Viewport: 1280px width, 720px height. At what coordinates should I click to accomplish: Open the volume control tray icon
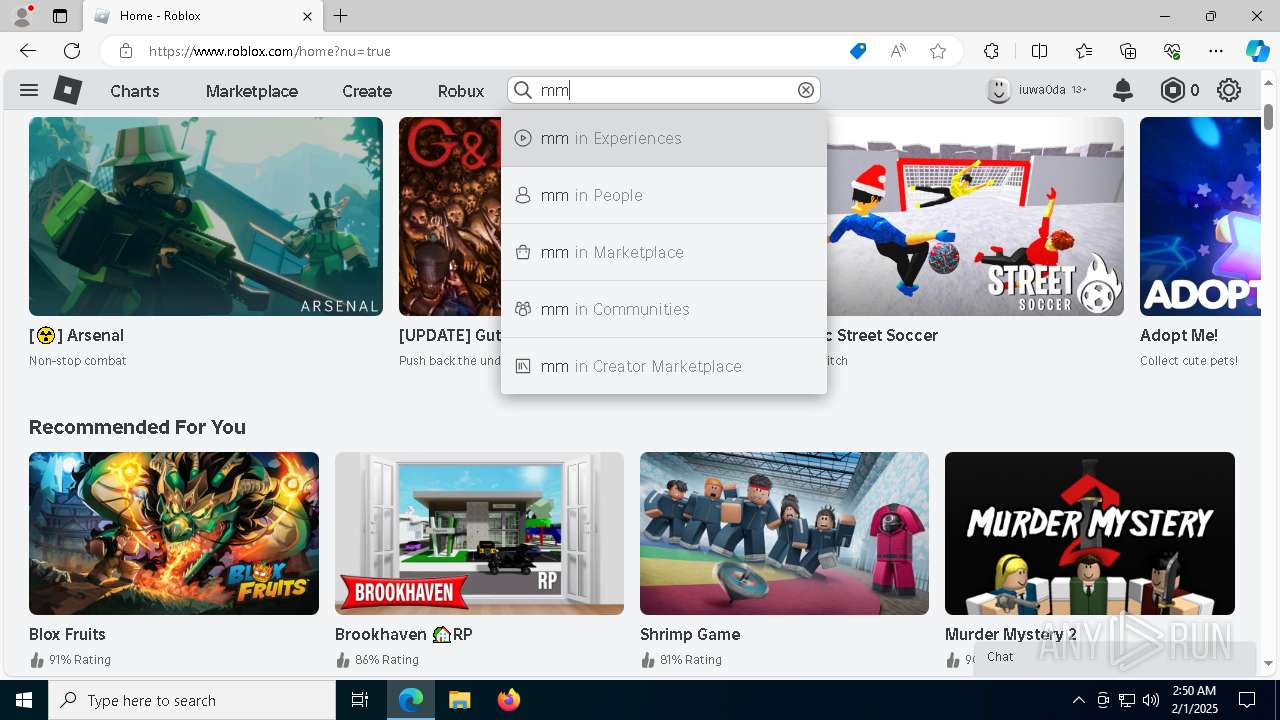coord(1151,700)
